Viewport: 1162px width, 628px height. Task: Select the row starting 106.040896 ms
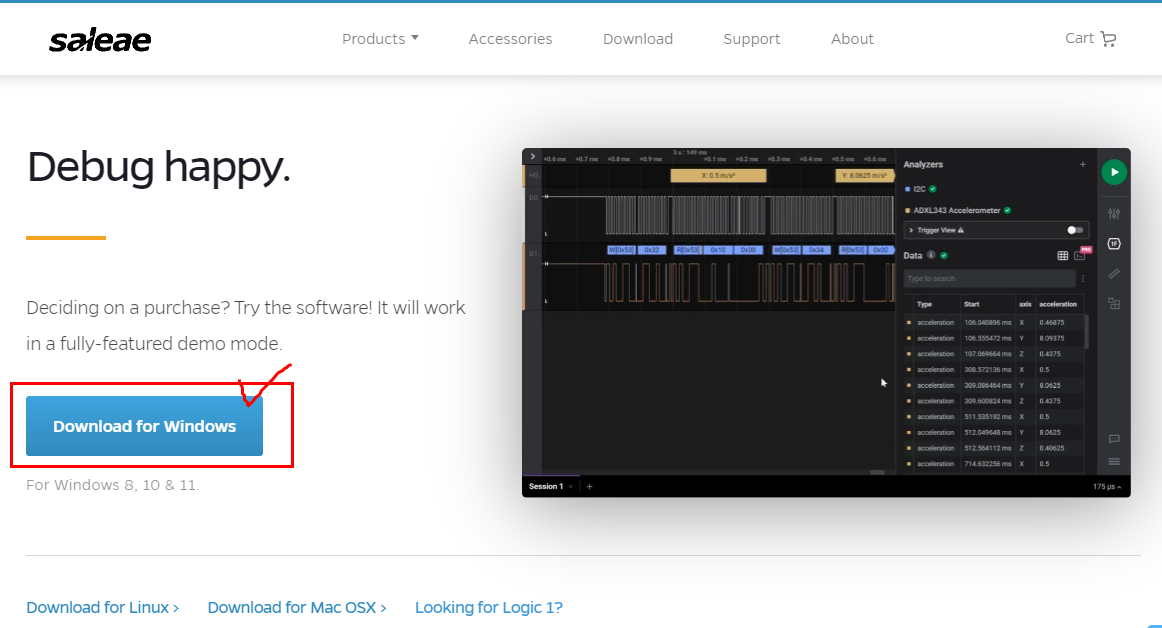tap(994, 323)
